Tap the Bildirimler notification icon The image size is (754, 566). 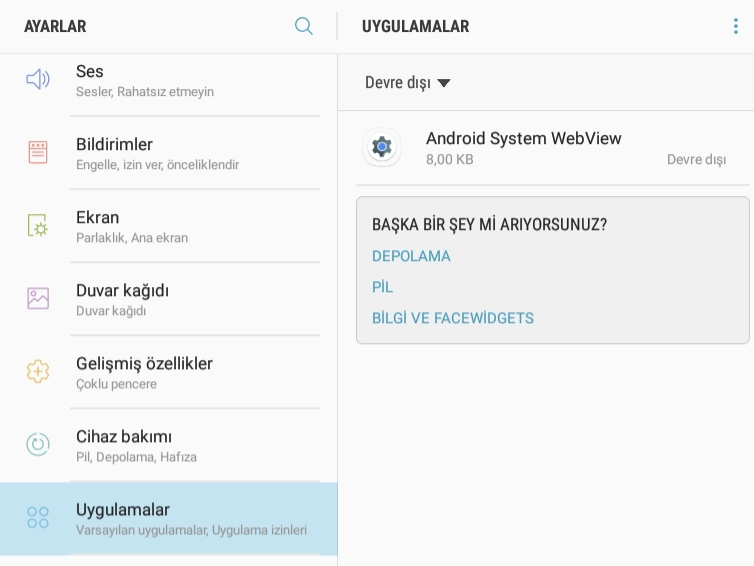pos(38,152)
